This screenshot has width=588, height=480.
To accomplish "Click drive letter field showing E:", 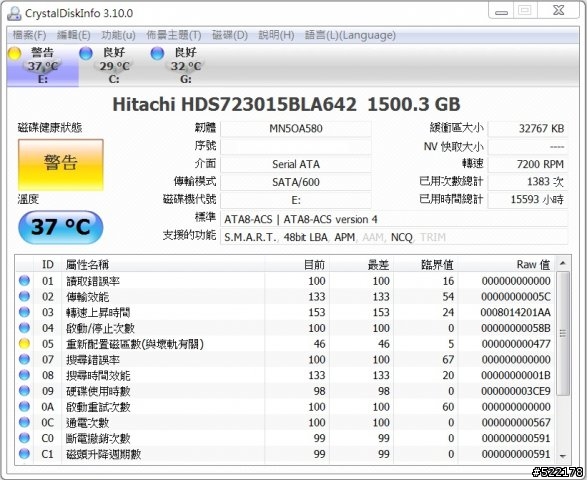I will coord(296,200).
